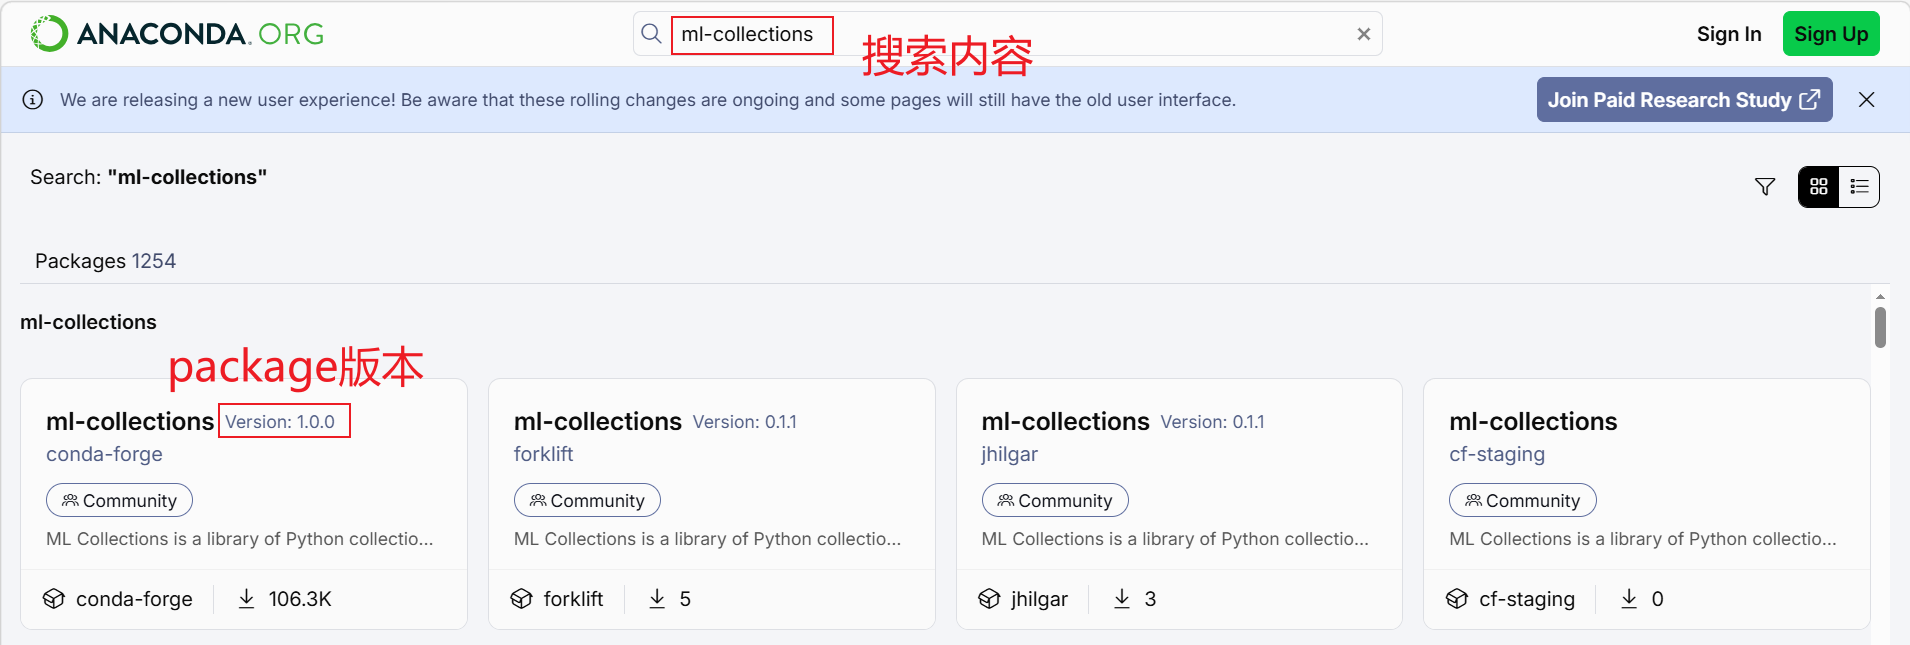Screen dimensions: 1910x645
Task: Select the Packages 1254 tab
Action: (x=105, y=261)
